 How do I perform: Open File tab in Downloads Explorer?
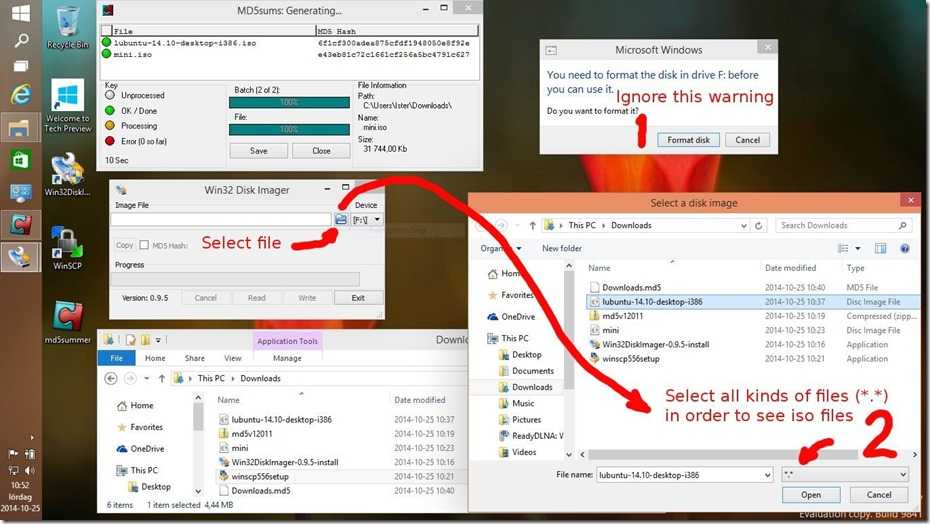[x=116, y=358]
